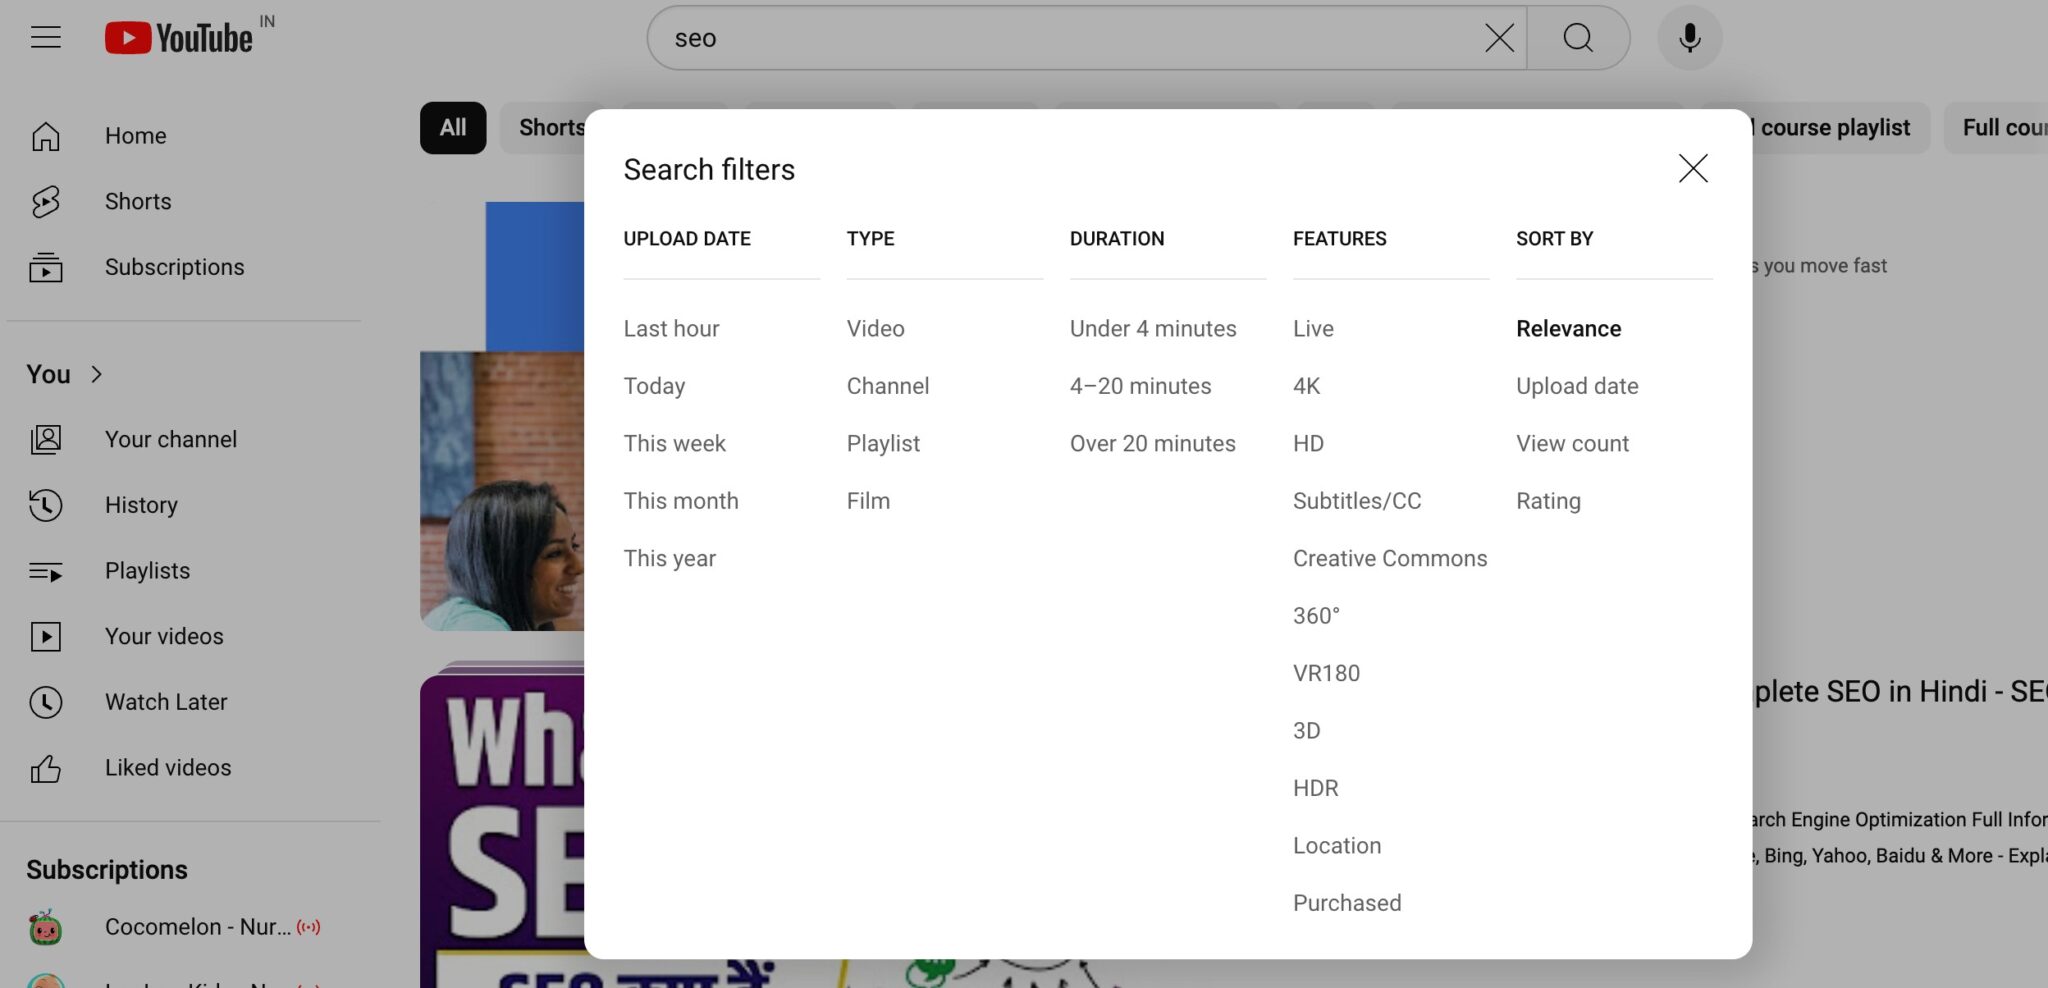Start voice search with microphone
This screenshot has height=988, width=2048.
(x=1689, y=38)
